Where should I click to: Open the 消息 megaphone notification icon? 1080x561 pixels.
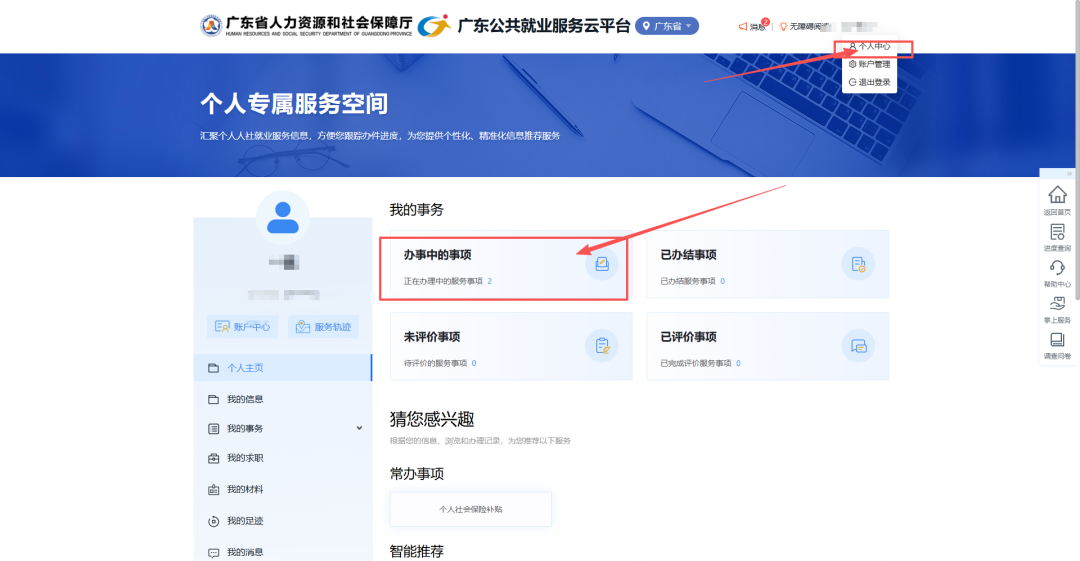pos(742,27)
